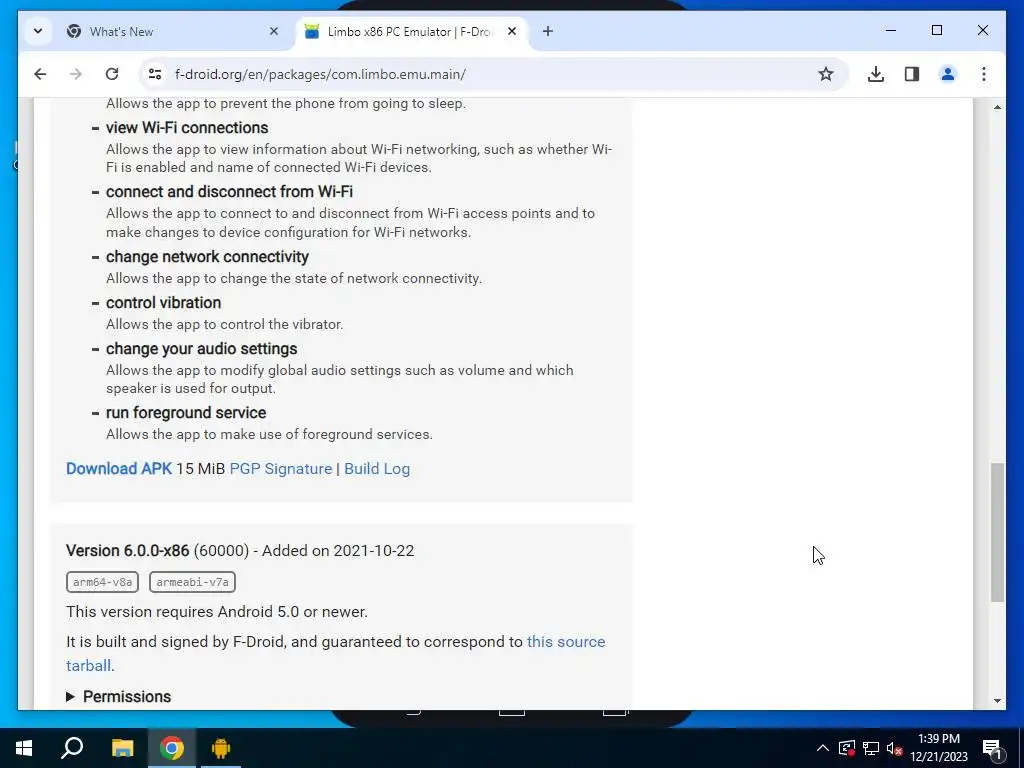The image size is (1024, 768).
Task: Click 'change network connectivity' permission heading
Action: [207, 257]
